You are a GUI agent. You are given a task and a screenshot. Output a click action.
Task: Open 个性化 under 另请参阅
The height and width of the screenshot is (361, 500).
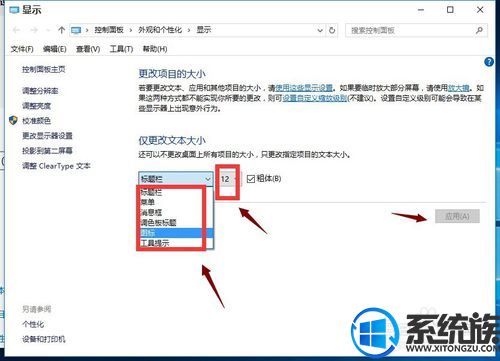coord(33,324)
